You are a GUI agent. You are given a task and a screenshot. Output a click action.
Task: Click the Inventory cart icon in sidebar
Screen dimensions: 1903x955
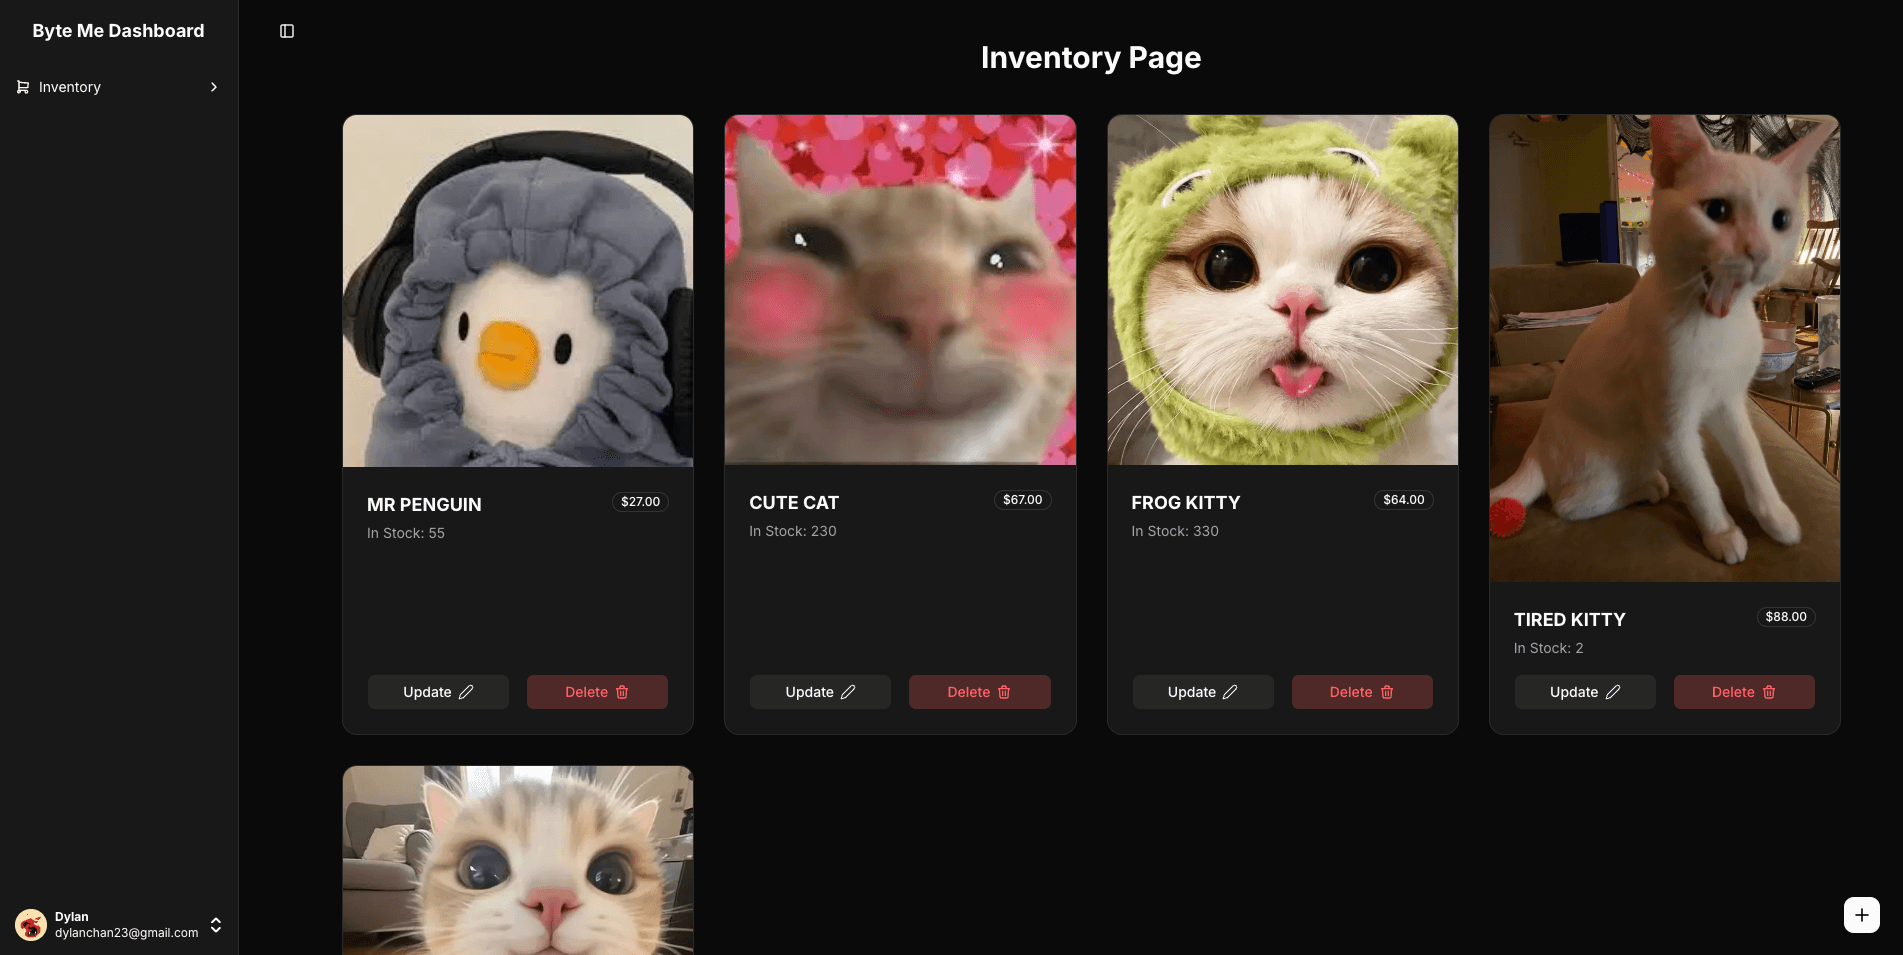tap(23, 87)
